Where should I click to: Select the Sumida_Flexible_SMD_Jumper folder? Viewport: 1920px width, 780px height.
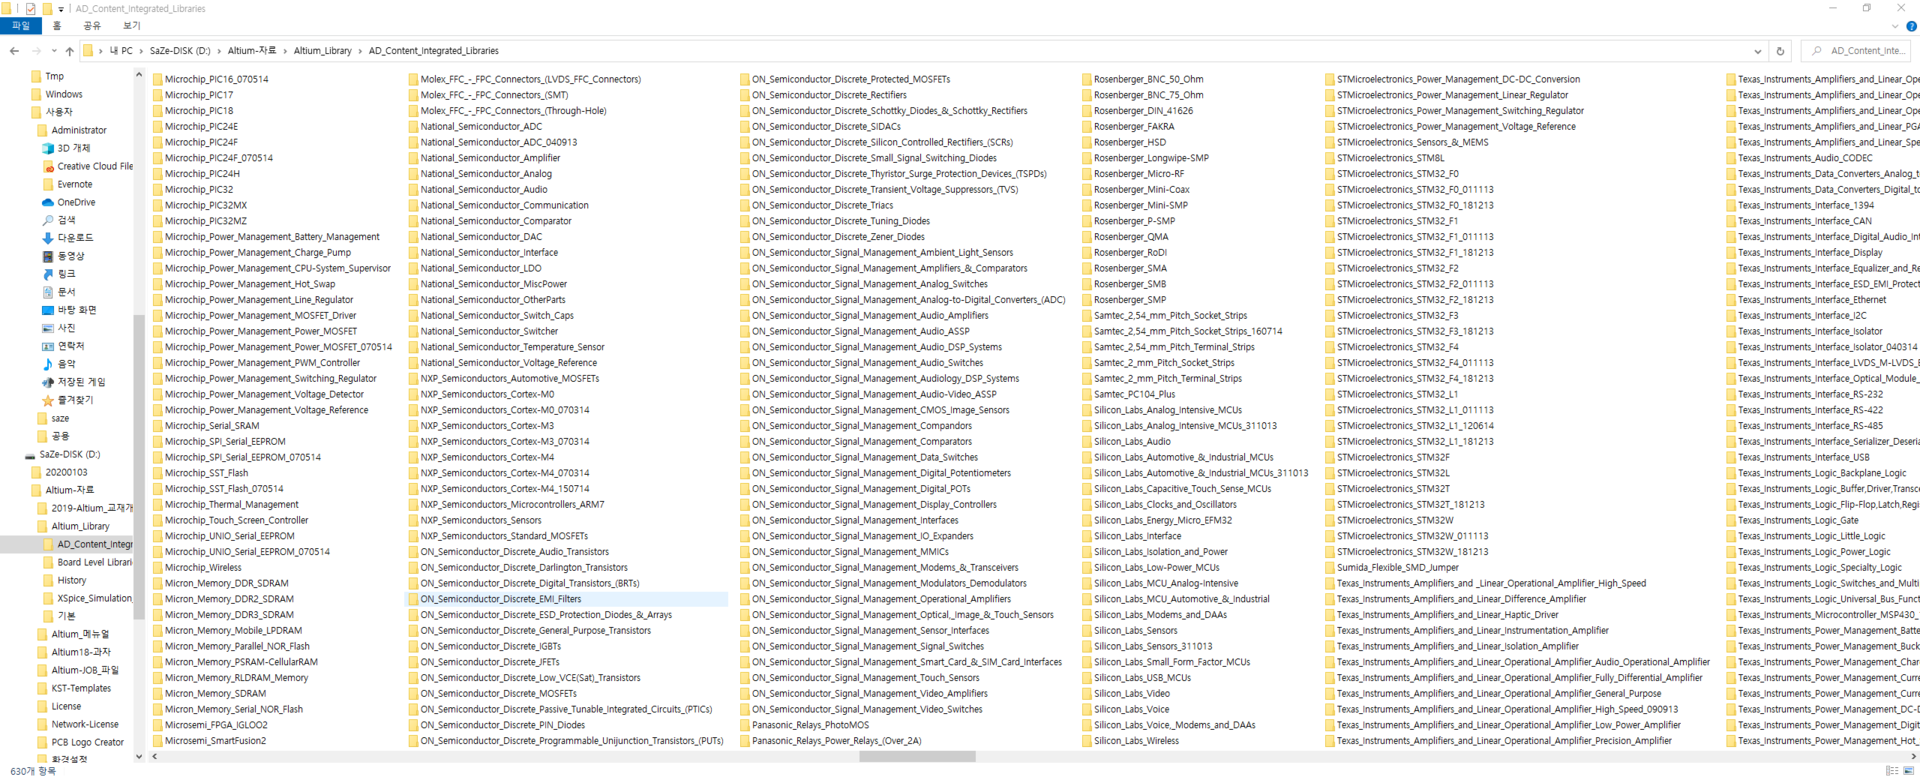coord(1392,568)
